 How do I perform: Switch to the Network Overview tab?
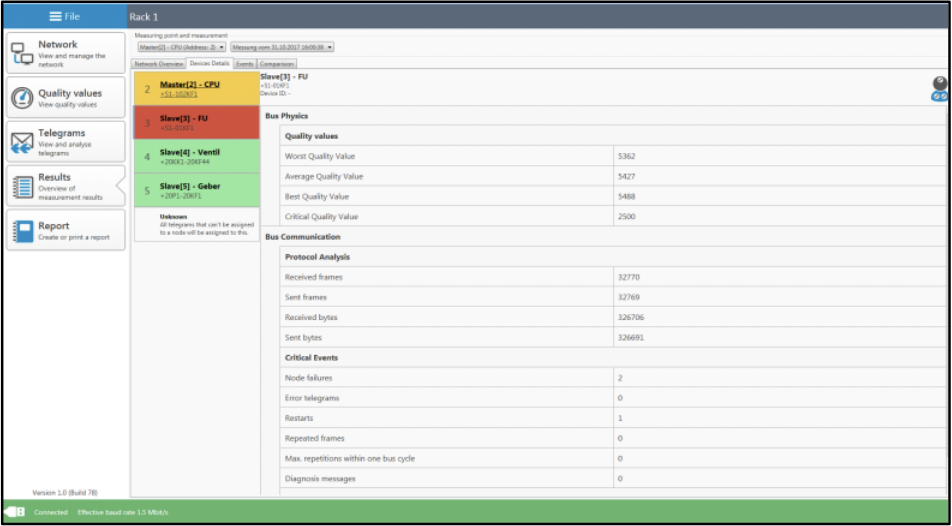158,64
